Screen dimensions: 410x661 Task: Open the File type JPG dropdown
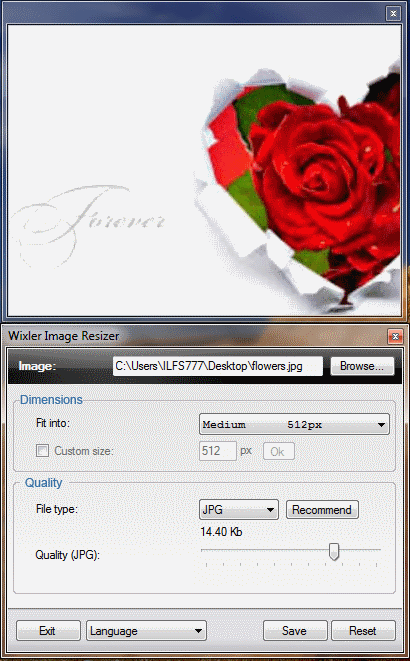click(x=238, y=510)
